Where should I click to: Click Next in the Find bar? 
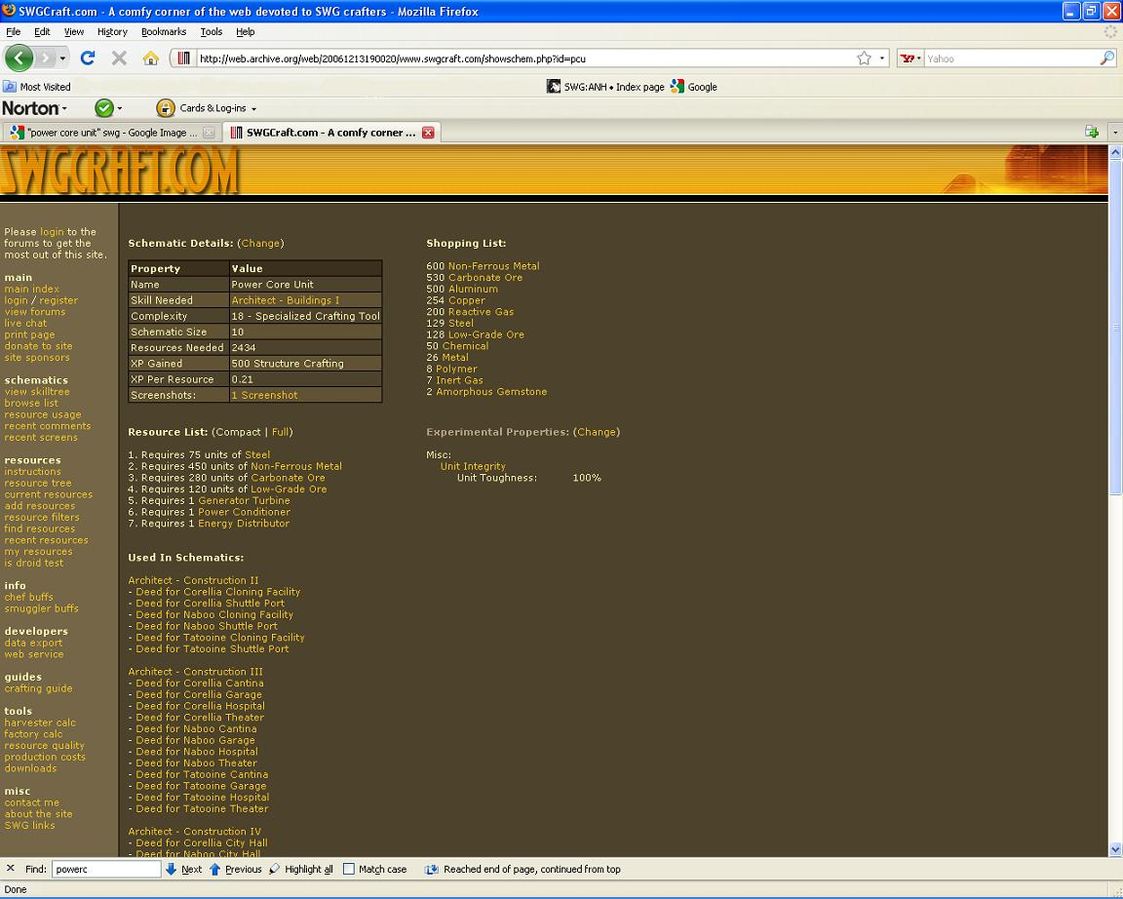pyautogui.click(x=184, y=869)
